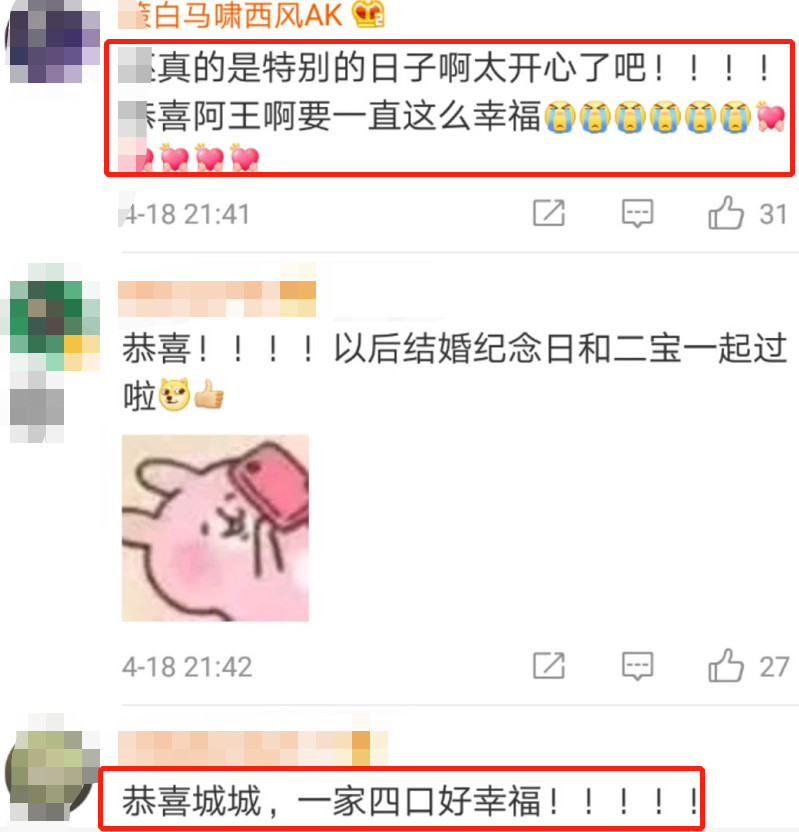Share the comment posted at 21:42
The width and height of the screenshot is (799, 832).
[549, 666]
